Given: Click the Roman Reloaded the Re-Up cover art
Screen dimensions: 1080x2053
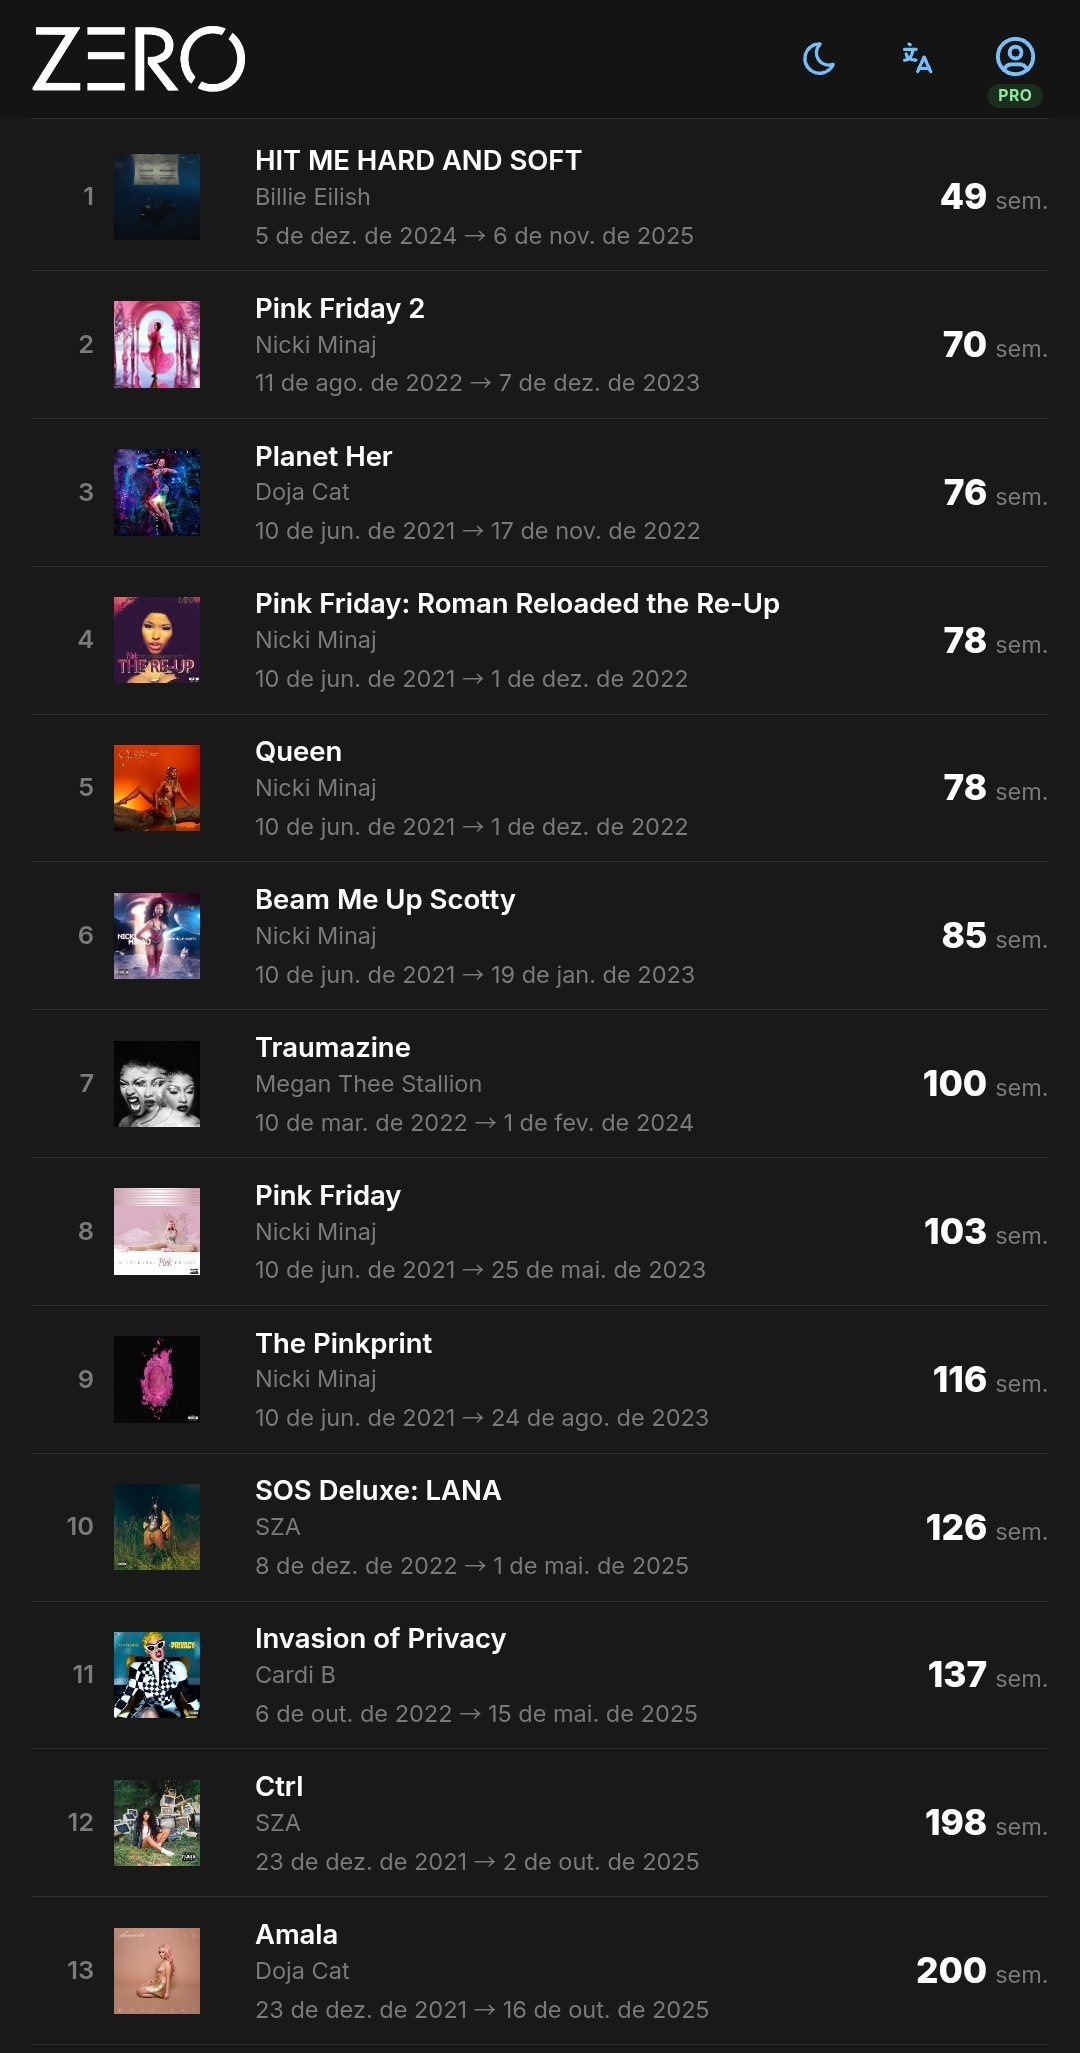Looking at the screenshot, I should coord(157,640).
